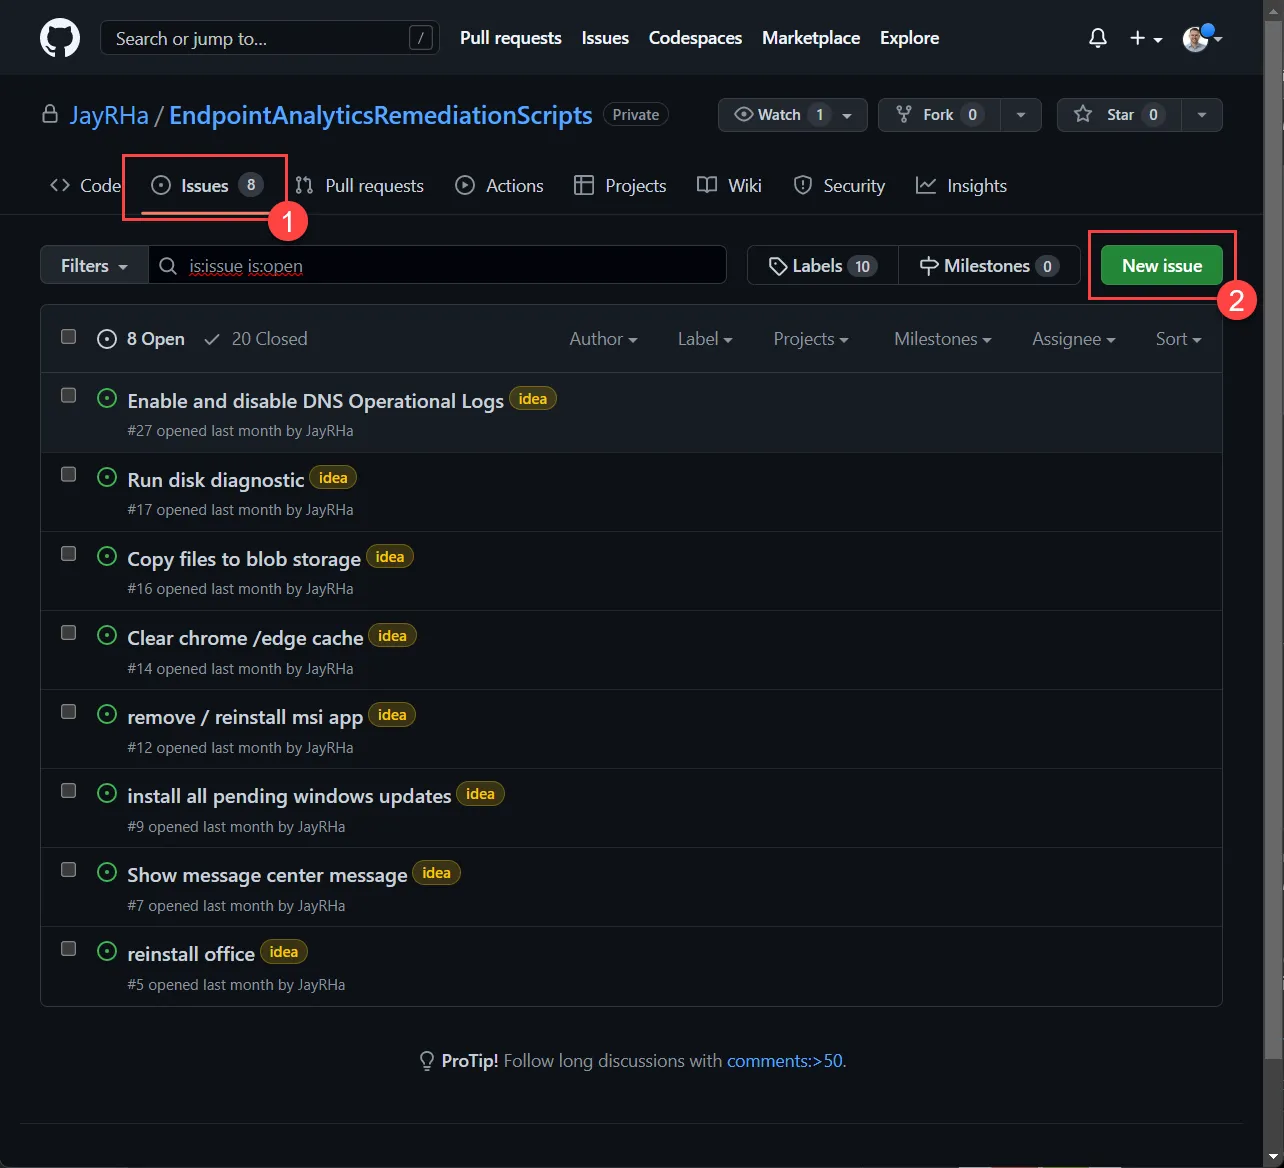
Task: Open the Wiki tab
Action: 729,186
